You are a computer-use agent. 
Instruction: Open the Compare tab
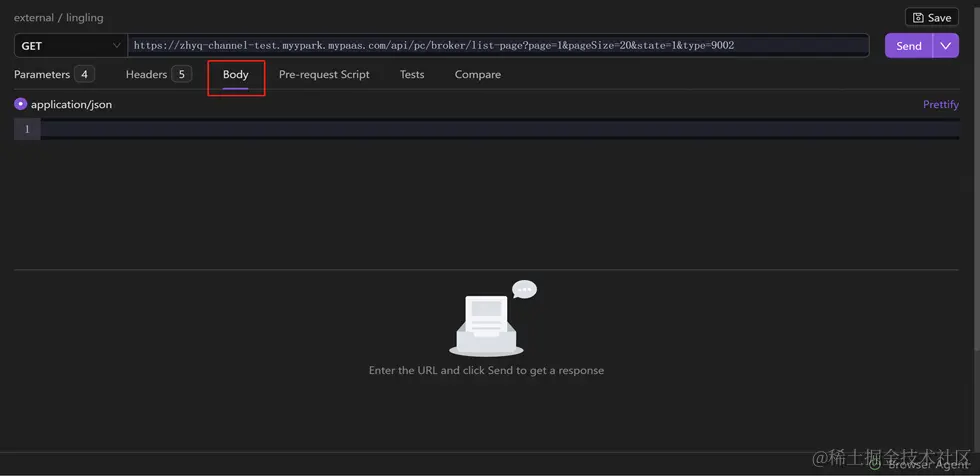click(x=478, y=74)
